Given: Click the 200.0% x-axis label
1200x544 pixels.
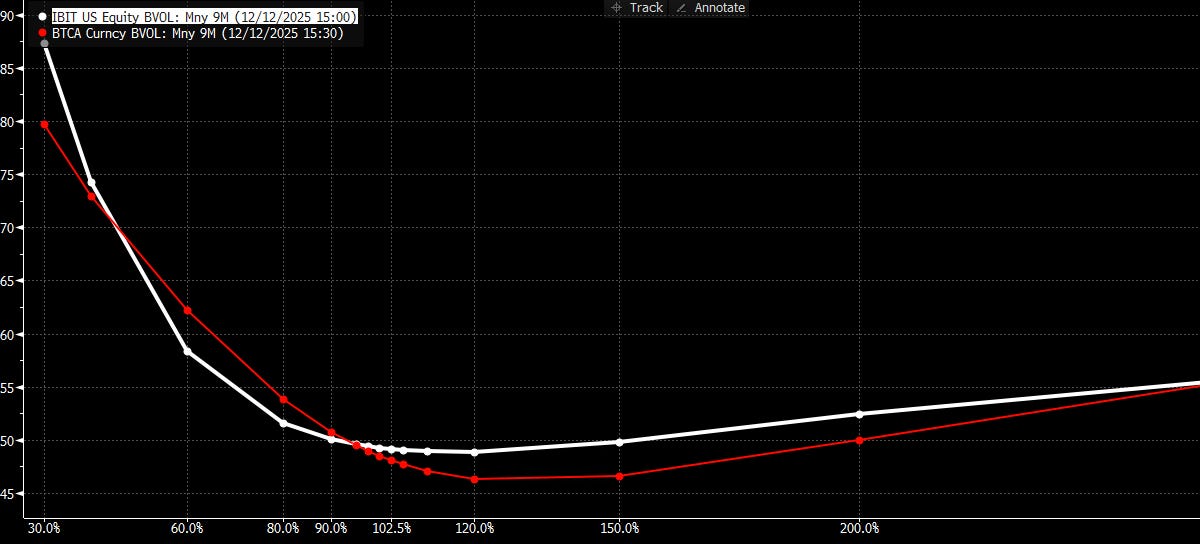Looking at the screenshot, I should (859, 528).
